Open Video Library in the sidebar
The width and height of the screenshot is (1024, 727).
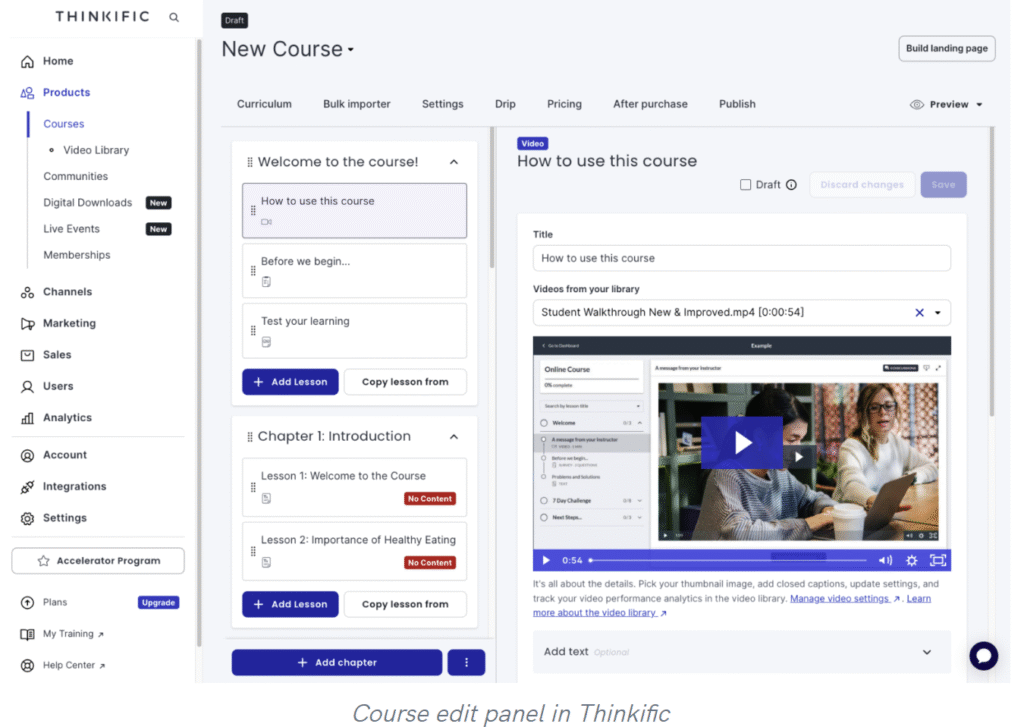point(96,150)
